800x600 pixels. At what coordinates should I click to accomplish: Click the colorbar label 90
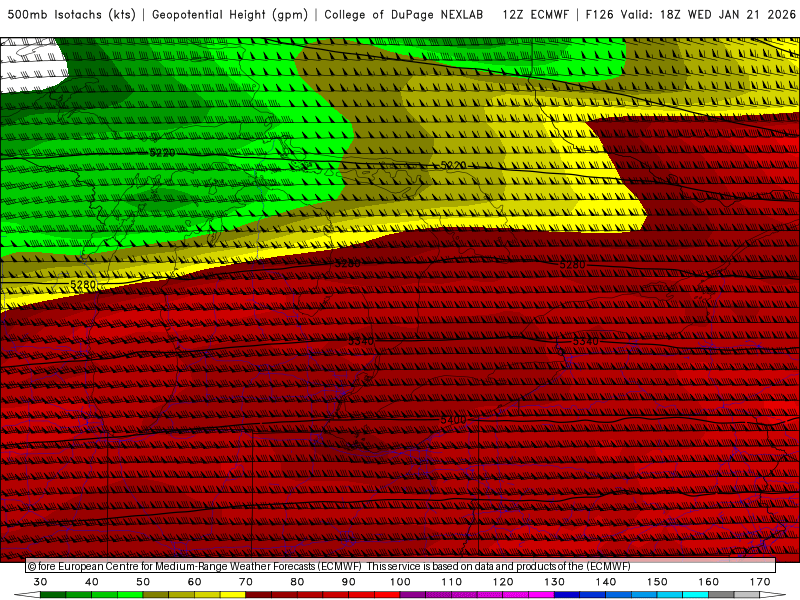[349, 582]
